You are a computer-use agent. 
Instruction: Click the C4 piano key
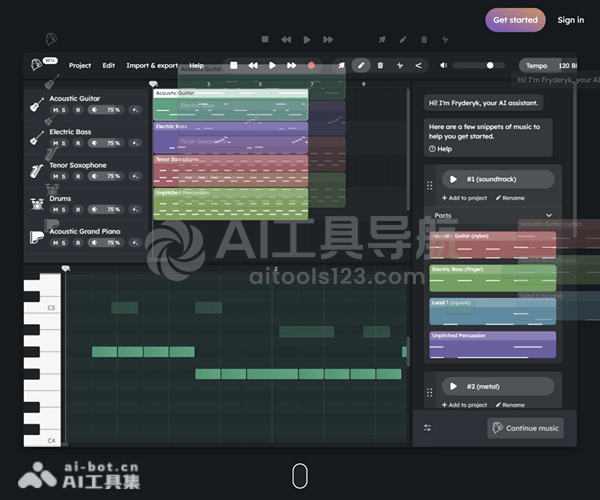click(50, 440)
